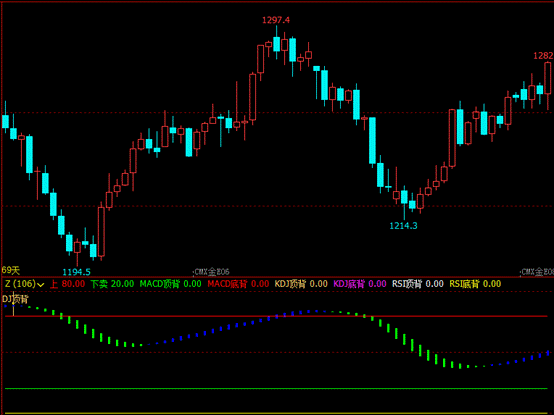Click the DJ顶背 signal marker label
The width and height of the screenshot is (554, 415).
coord(15,299)
